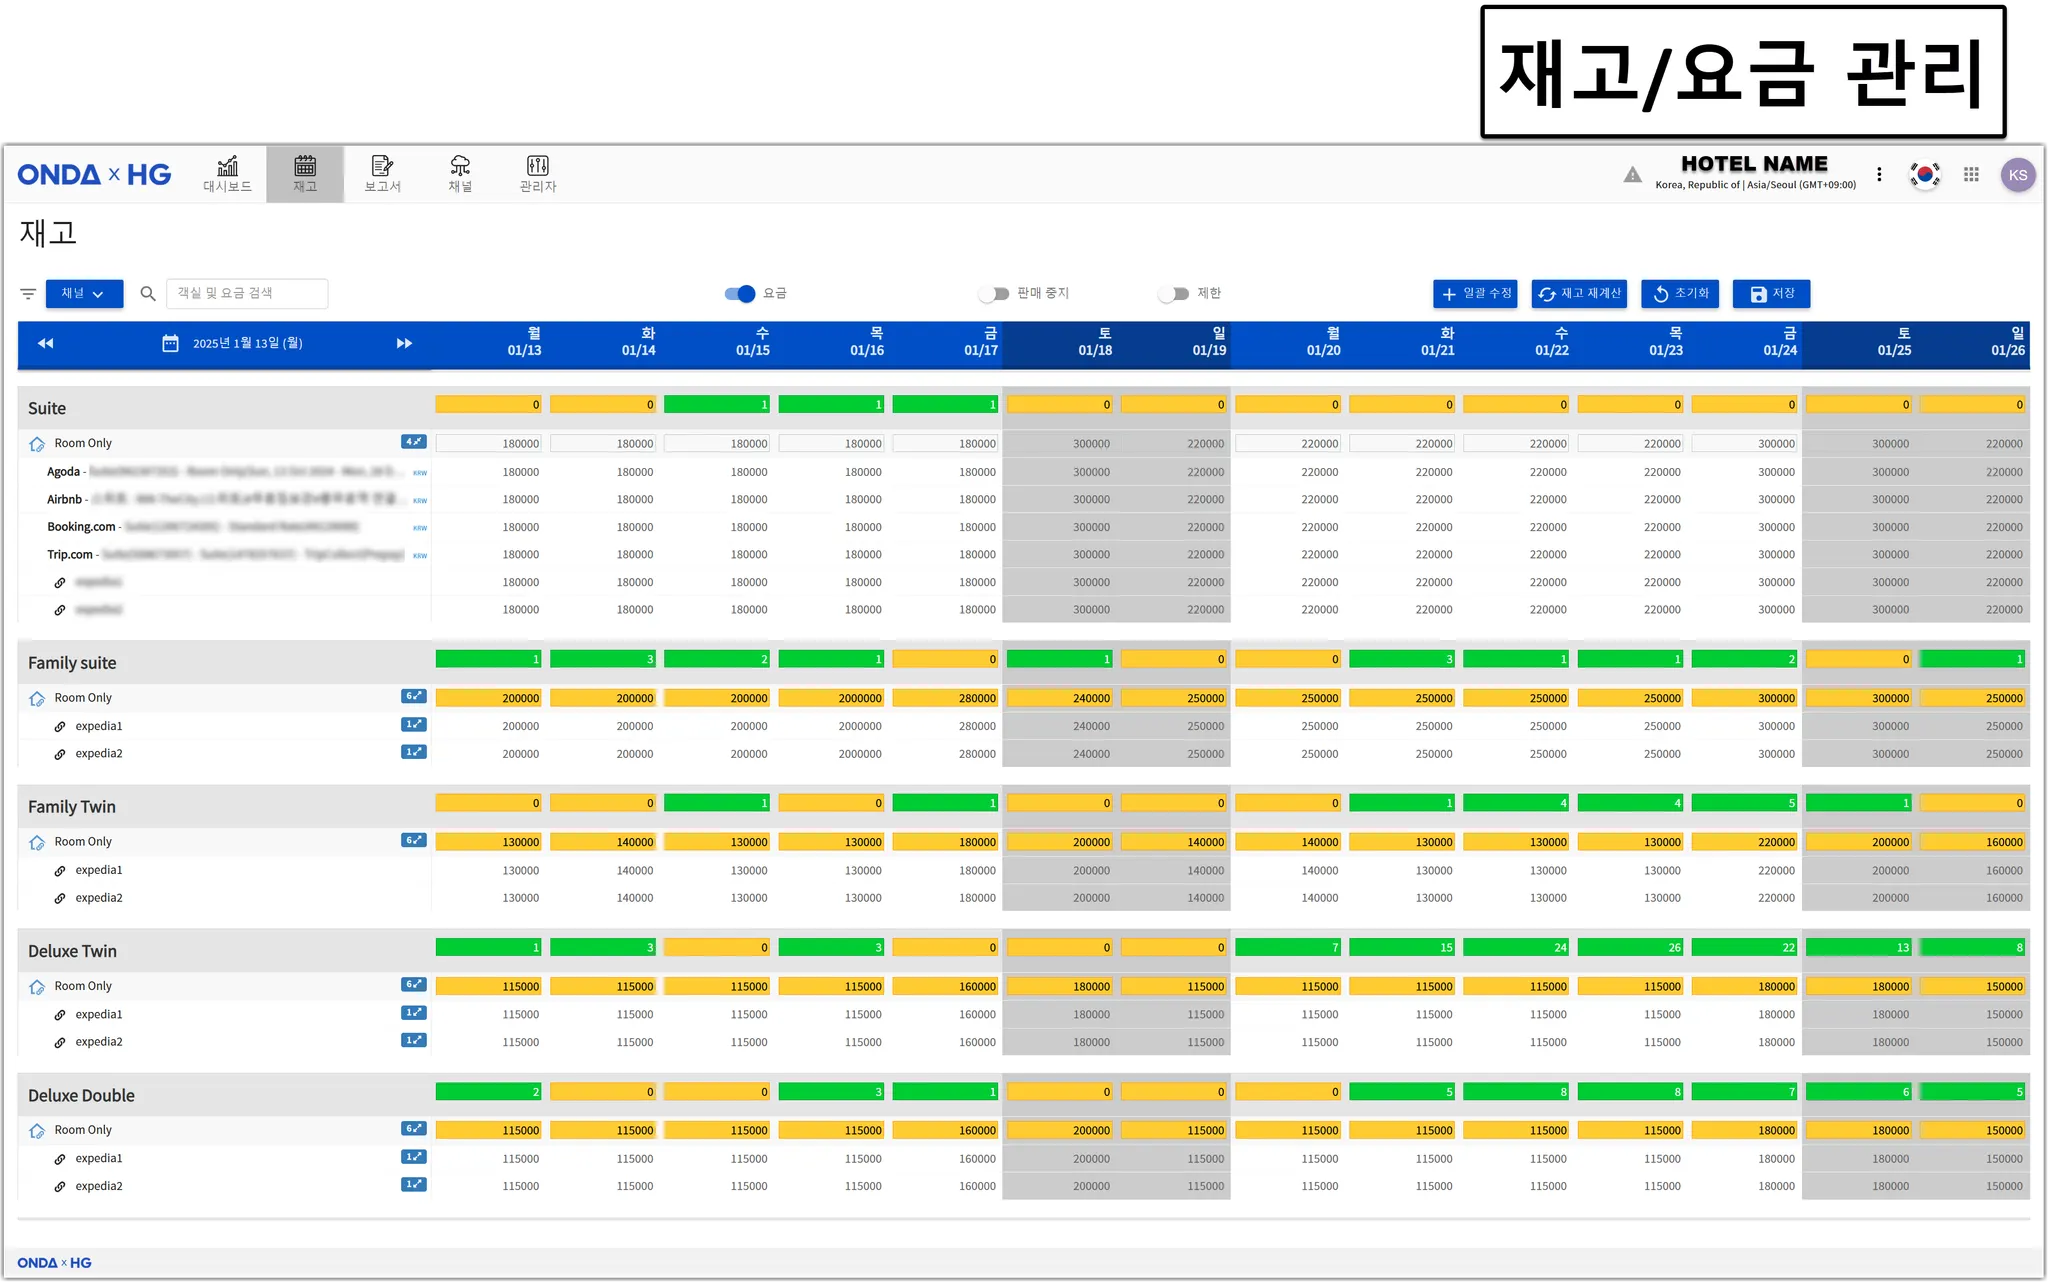Screen dimensions: 2048x1282
Task: Open the 채널 dropdown filter
Action: point(84,294)
